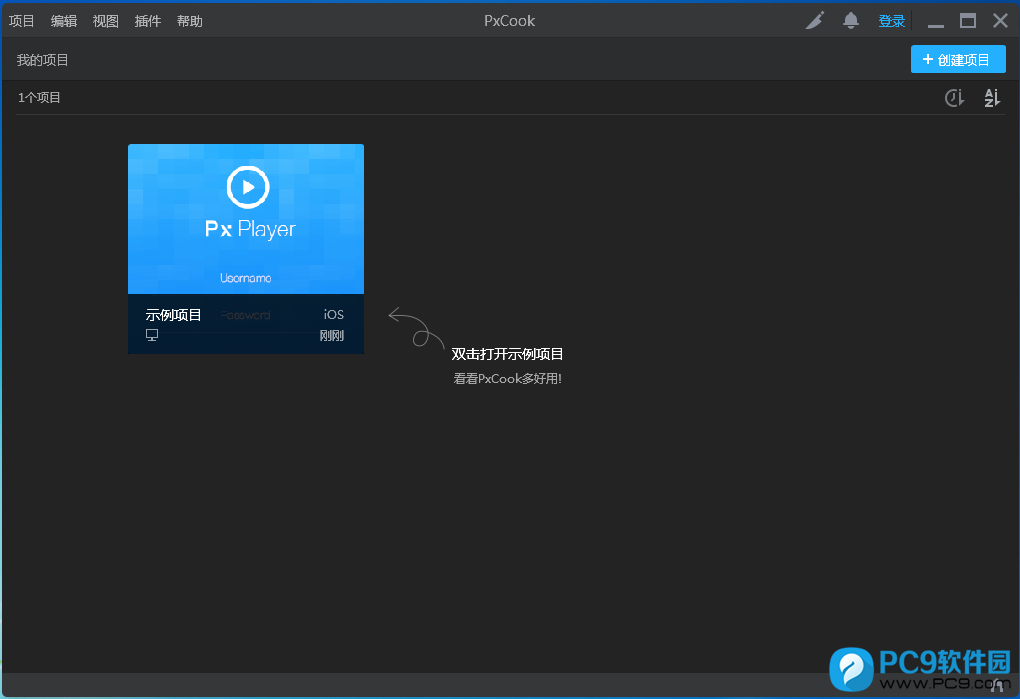This screenshot has height=699, width=1020.
Task: Click the 1个项目 count label
Action: click(39, 98)
